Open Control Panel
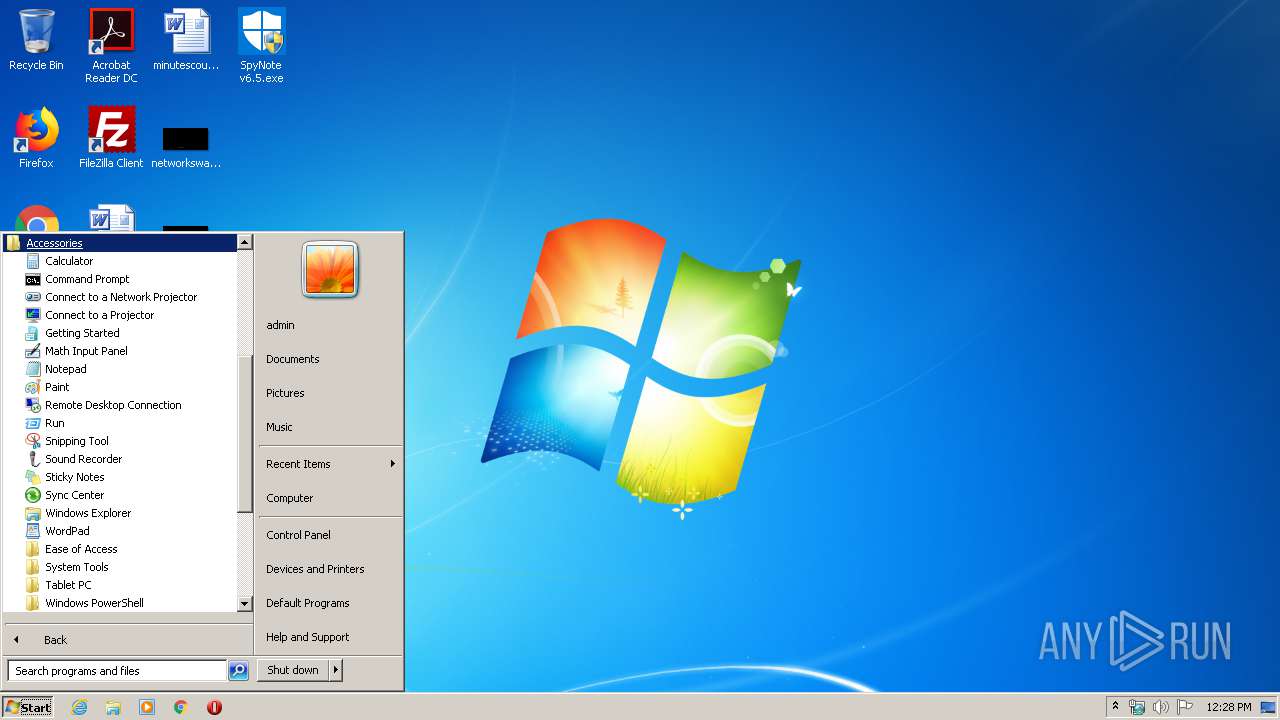The image size is (1280, 720). tap(298, 535)
